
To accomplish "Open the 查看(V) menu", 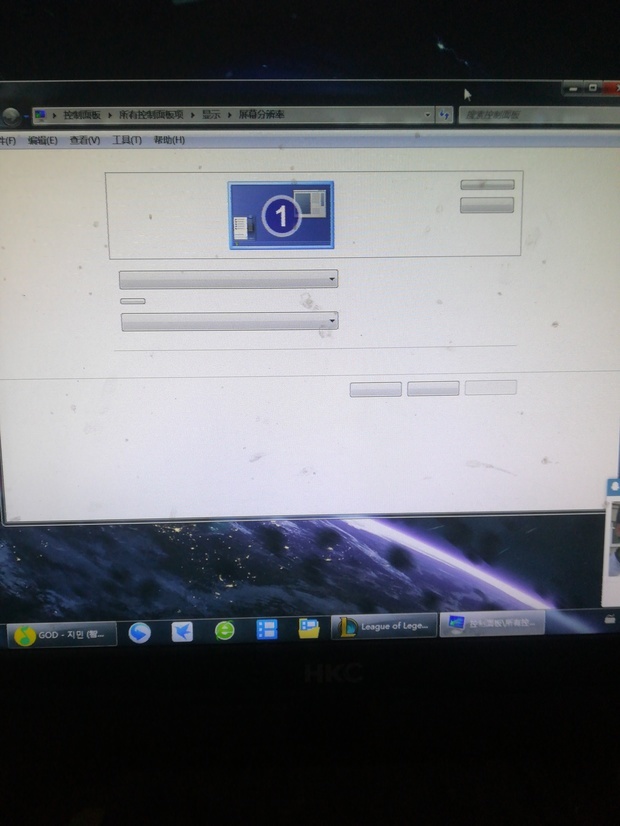I will click(85, 140).
